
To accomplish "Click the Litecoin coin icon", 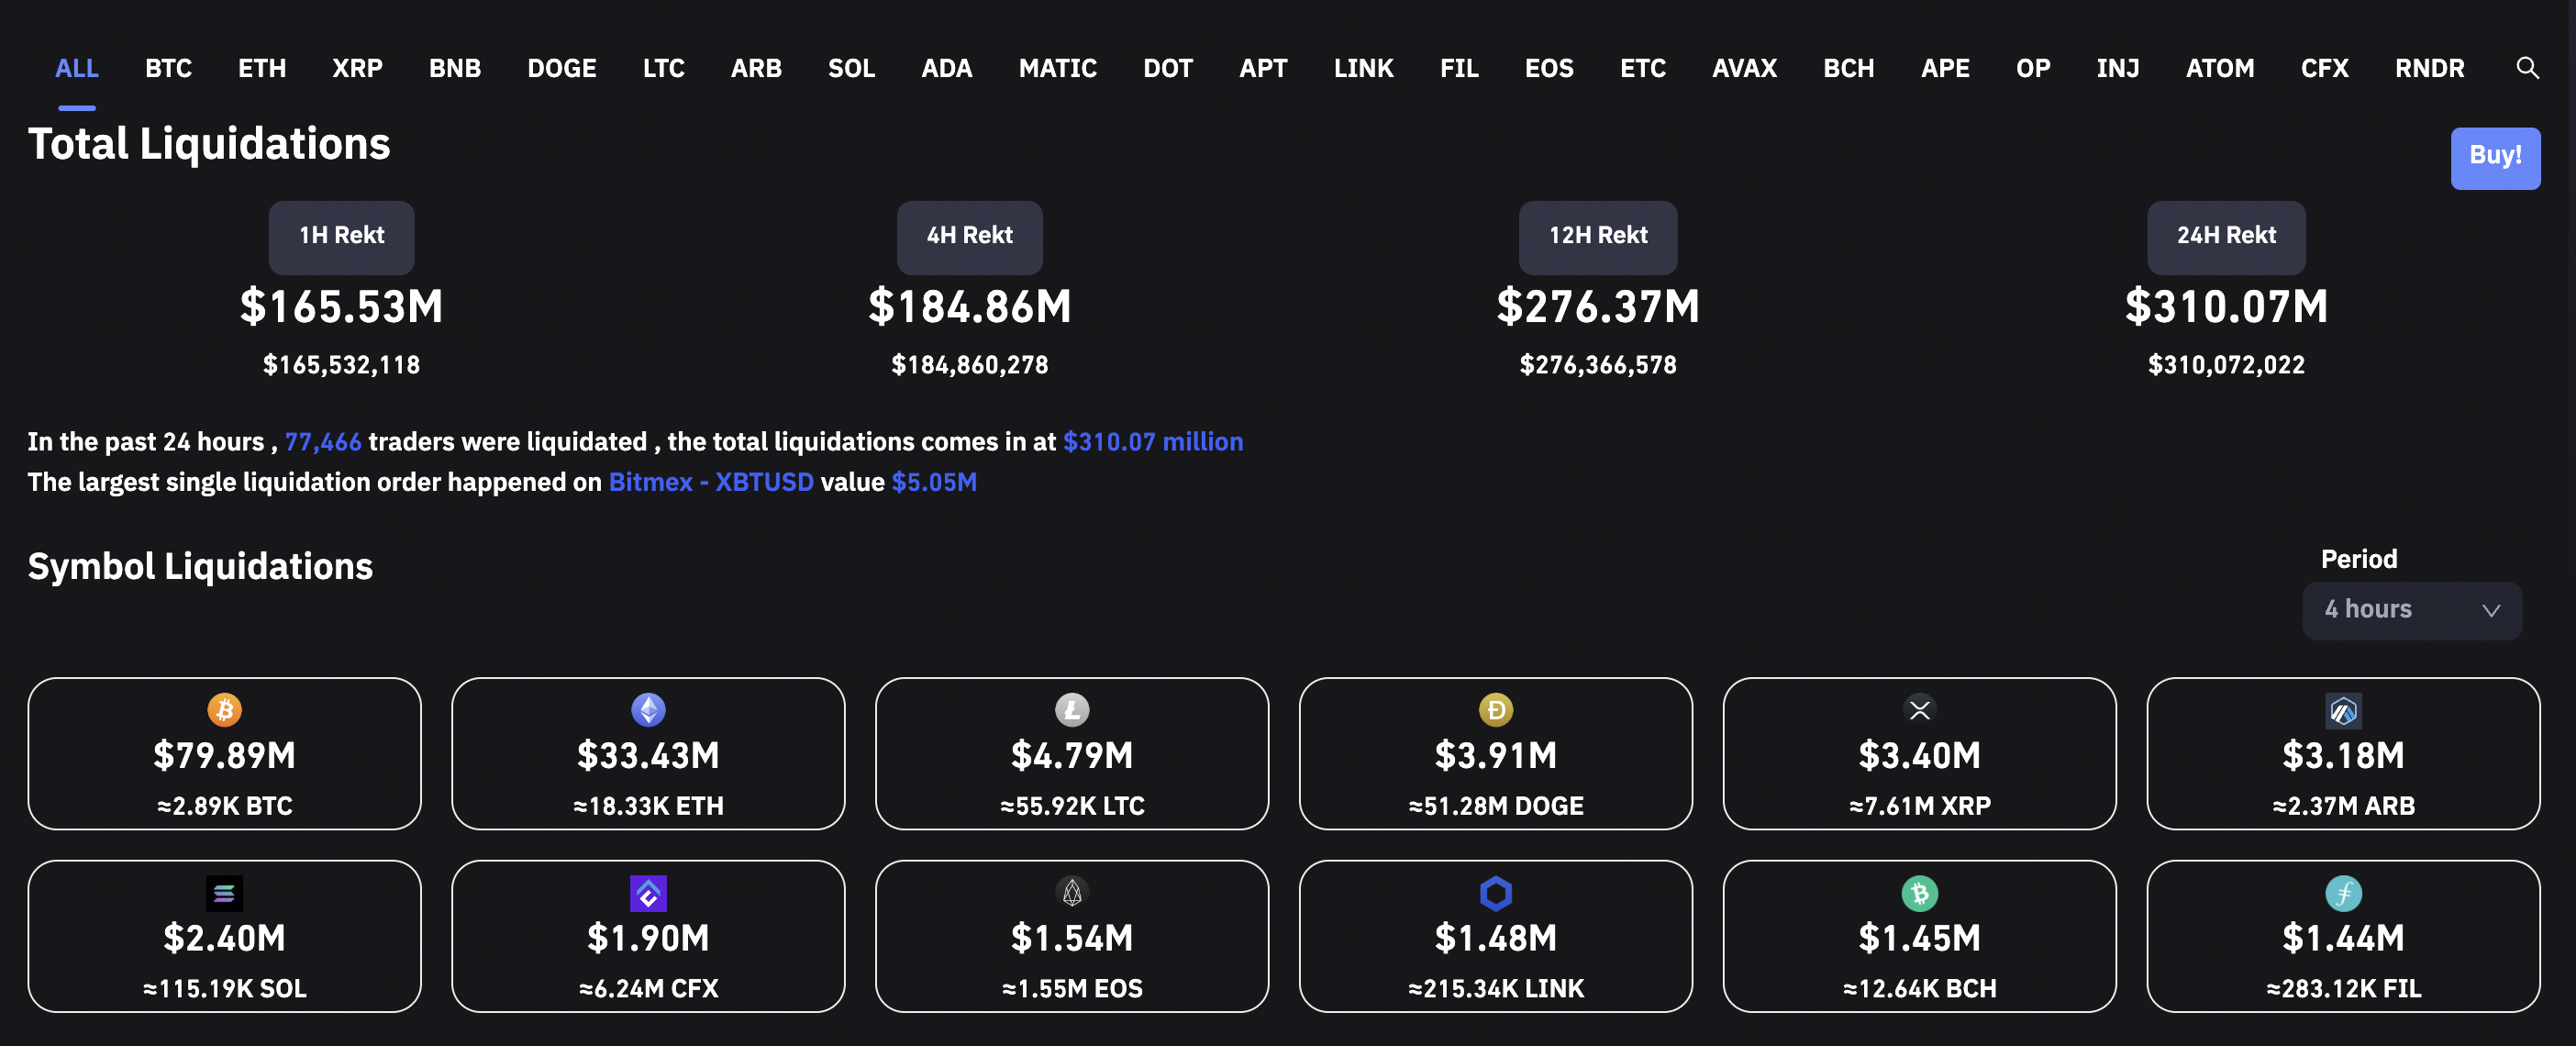I will (1072, 710).
